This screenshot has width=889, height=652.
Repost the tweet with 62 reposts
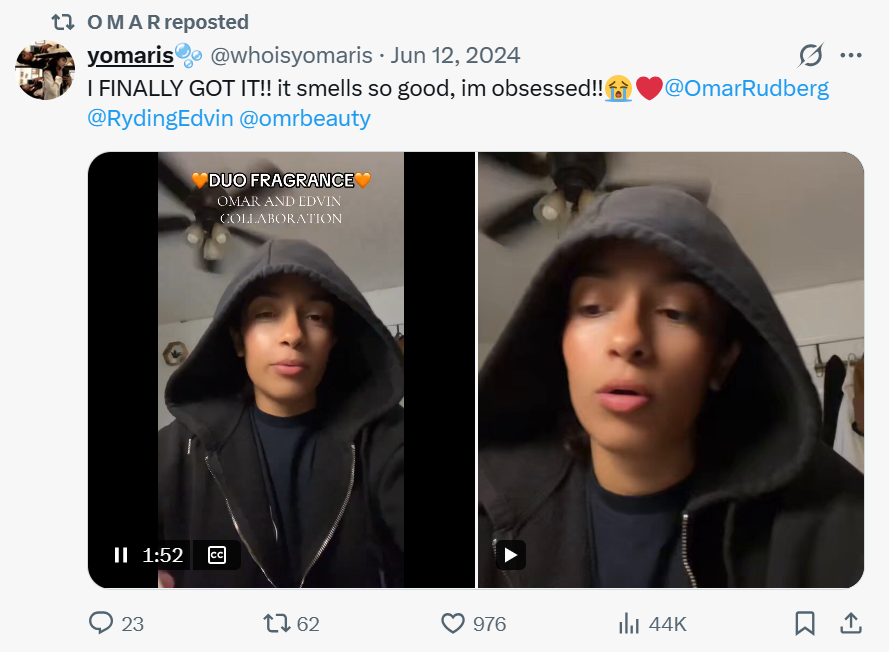click(x=276, y=623)
